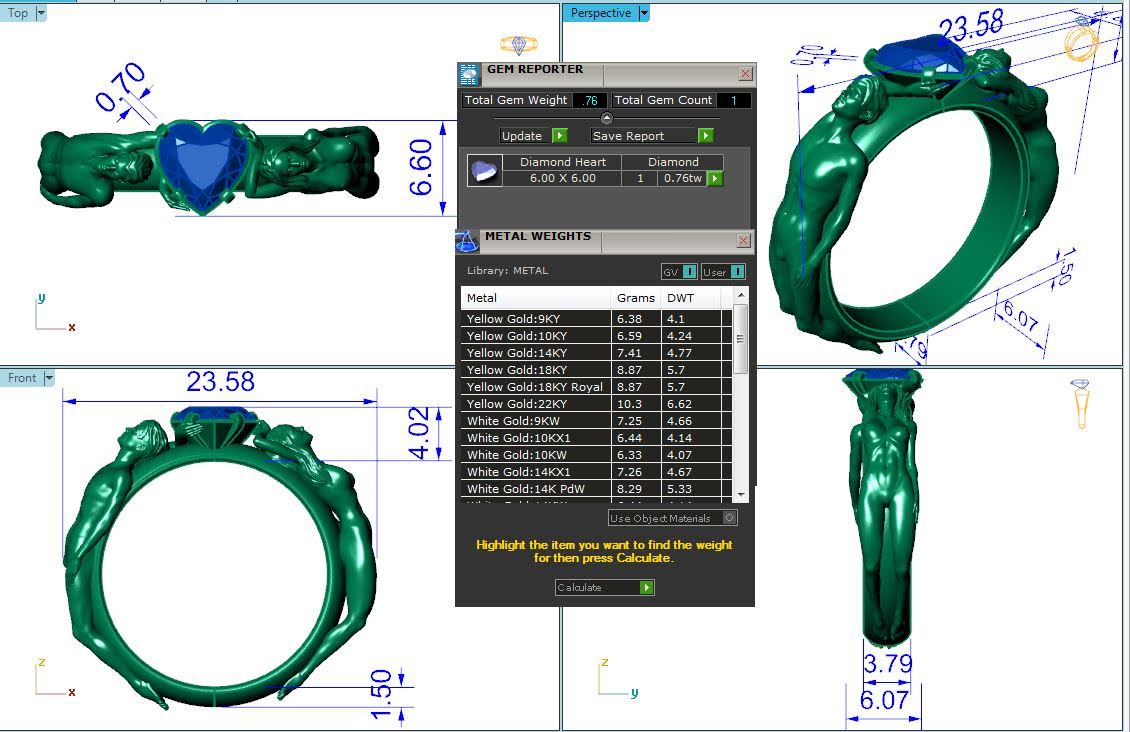Image resolution: width=1130 pixels, height=732 pixels.
Task: Click the Metal Weights scale icon
Action: (467, 241)
